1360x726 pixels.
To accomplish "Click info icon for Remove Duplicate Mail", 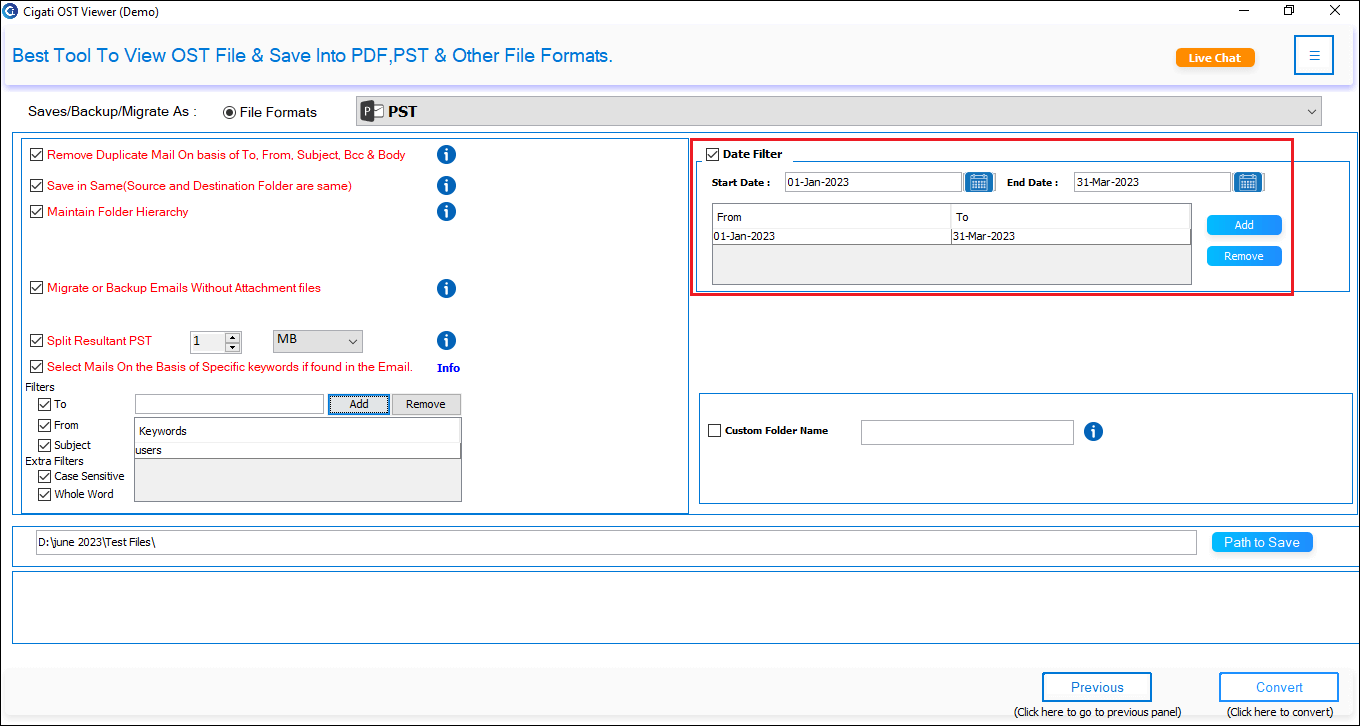I will click(447, 154).
